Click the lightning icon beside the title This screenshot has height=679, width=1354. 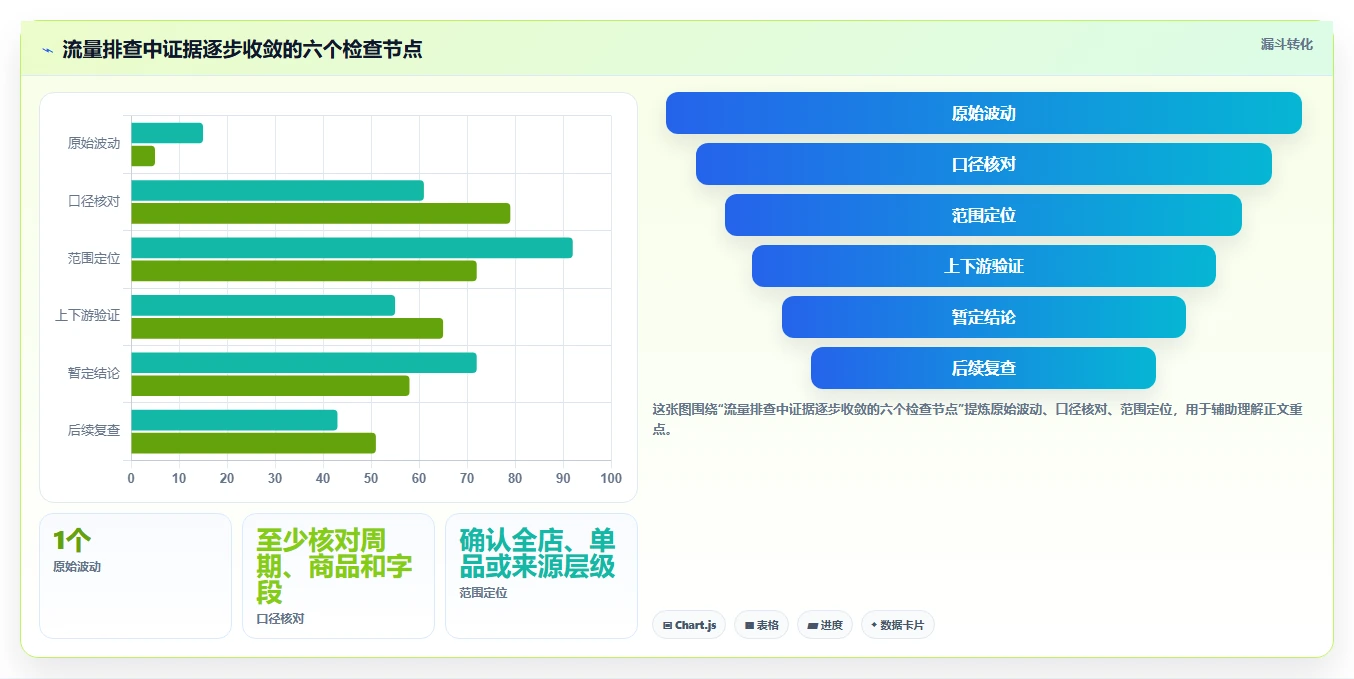point(47,50)
